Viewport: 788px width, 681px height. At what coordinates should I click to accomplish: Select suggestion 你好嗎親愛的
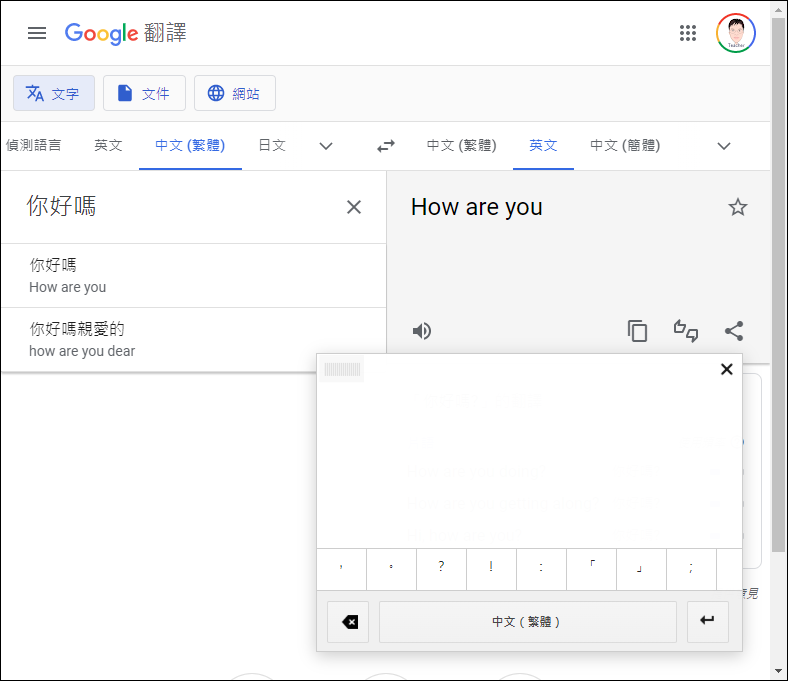tap(193, 340)
